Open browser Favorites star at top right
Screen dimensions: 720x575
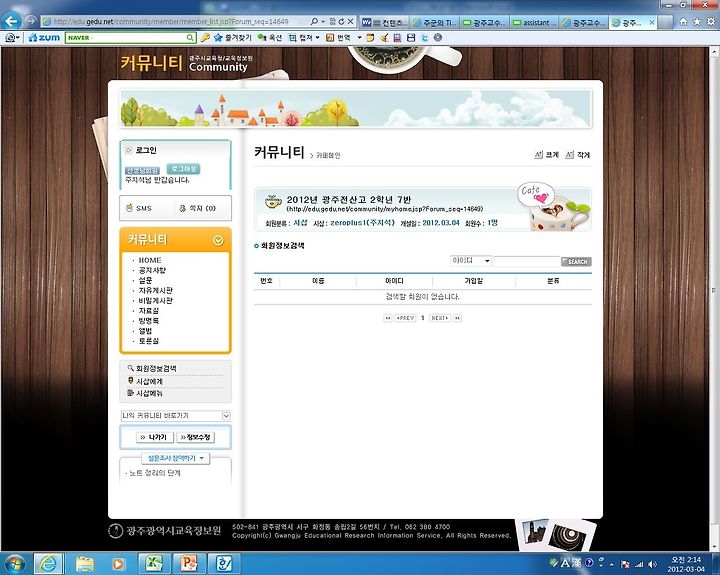[x=697, y=22]
